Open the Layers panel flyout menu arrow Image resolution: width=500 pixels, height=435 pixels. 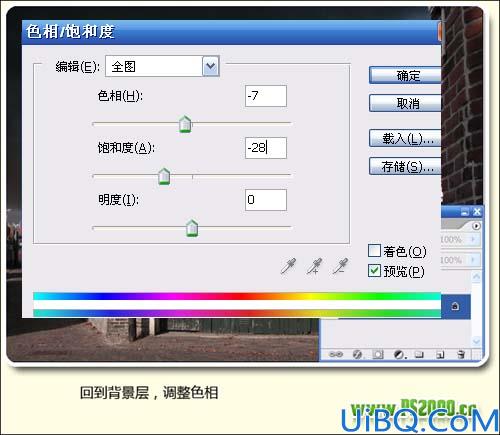[x=476, y=226]
